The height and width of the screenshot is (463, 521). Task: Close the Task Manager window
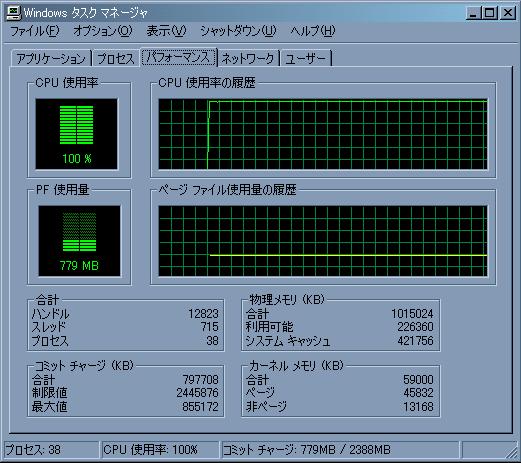[508, 13]
